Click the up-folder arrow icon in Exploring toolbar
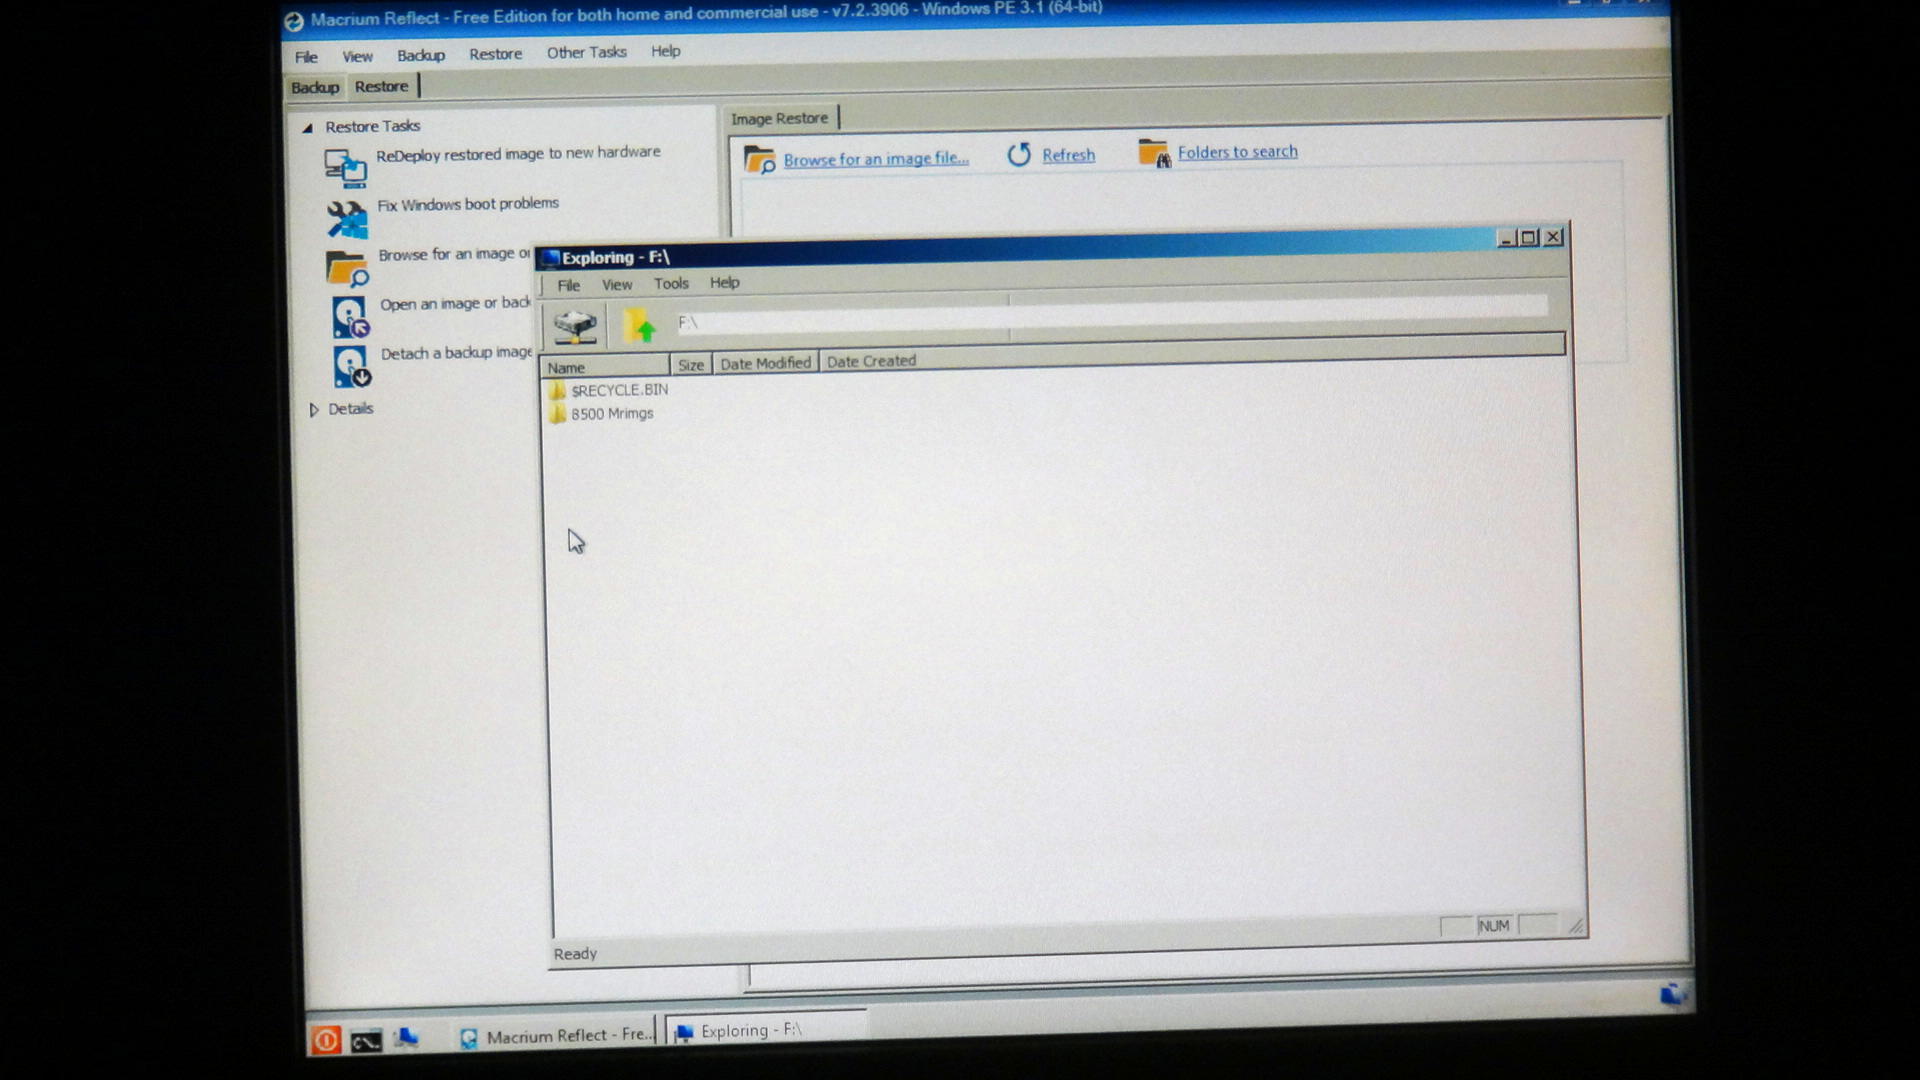 [639, 325]
